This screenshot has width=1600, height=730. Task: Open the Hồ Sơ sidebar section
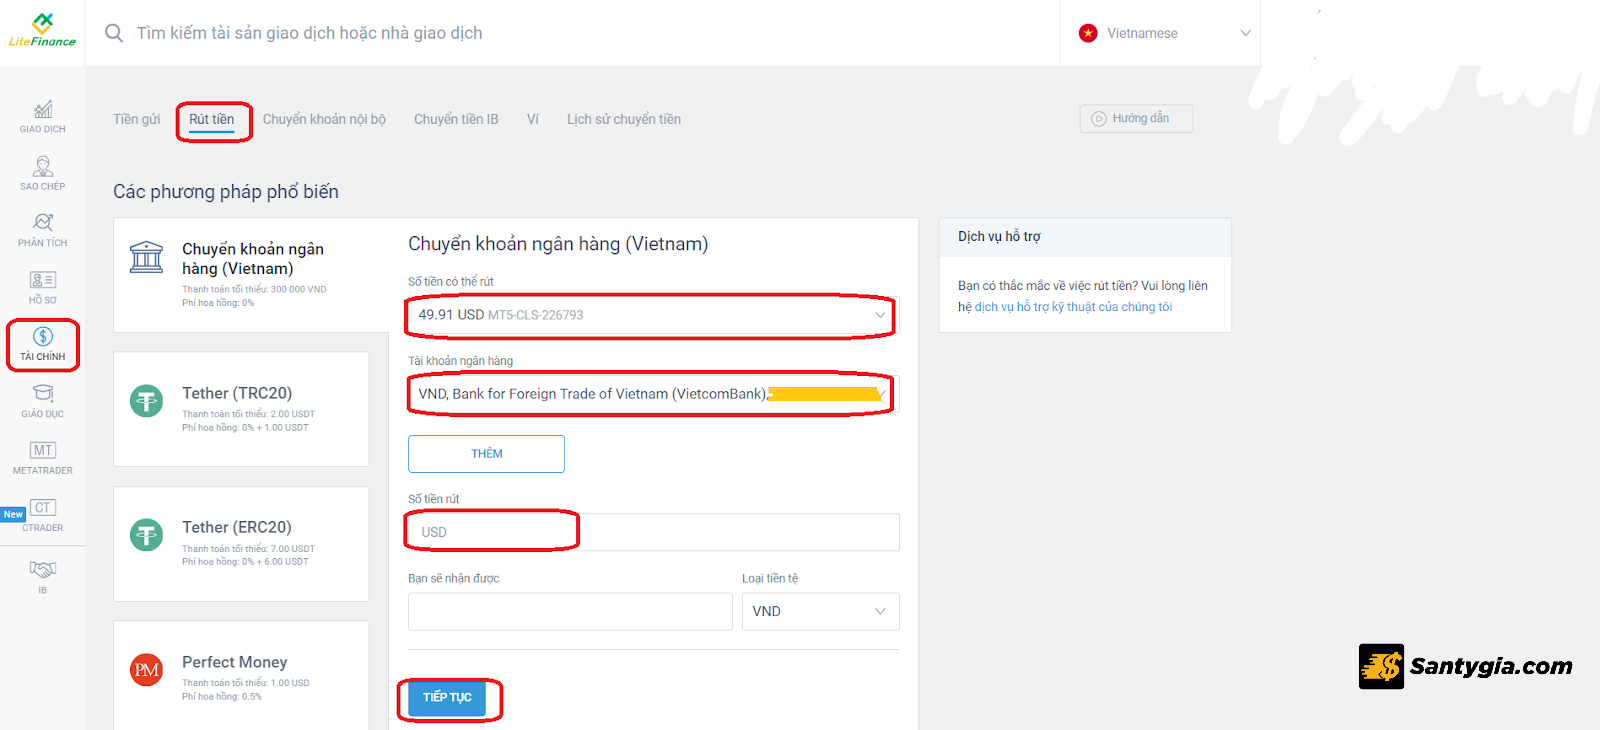click(x=42, y=287)
